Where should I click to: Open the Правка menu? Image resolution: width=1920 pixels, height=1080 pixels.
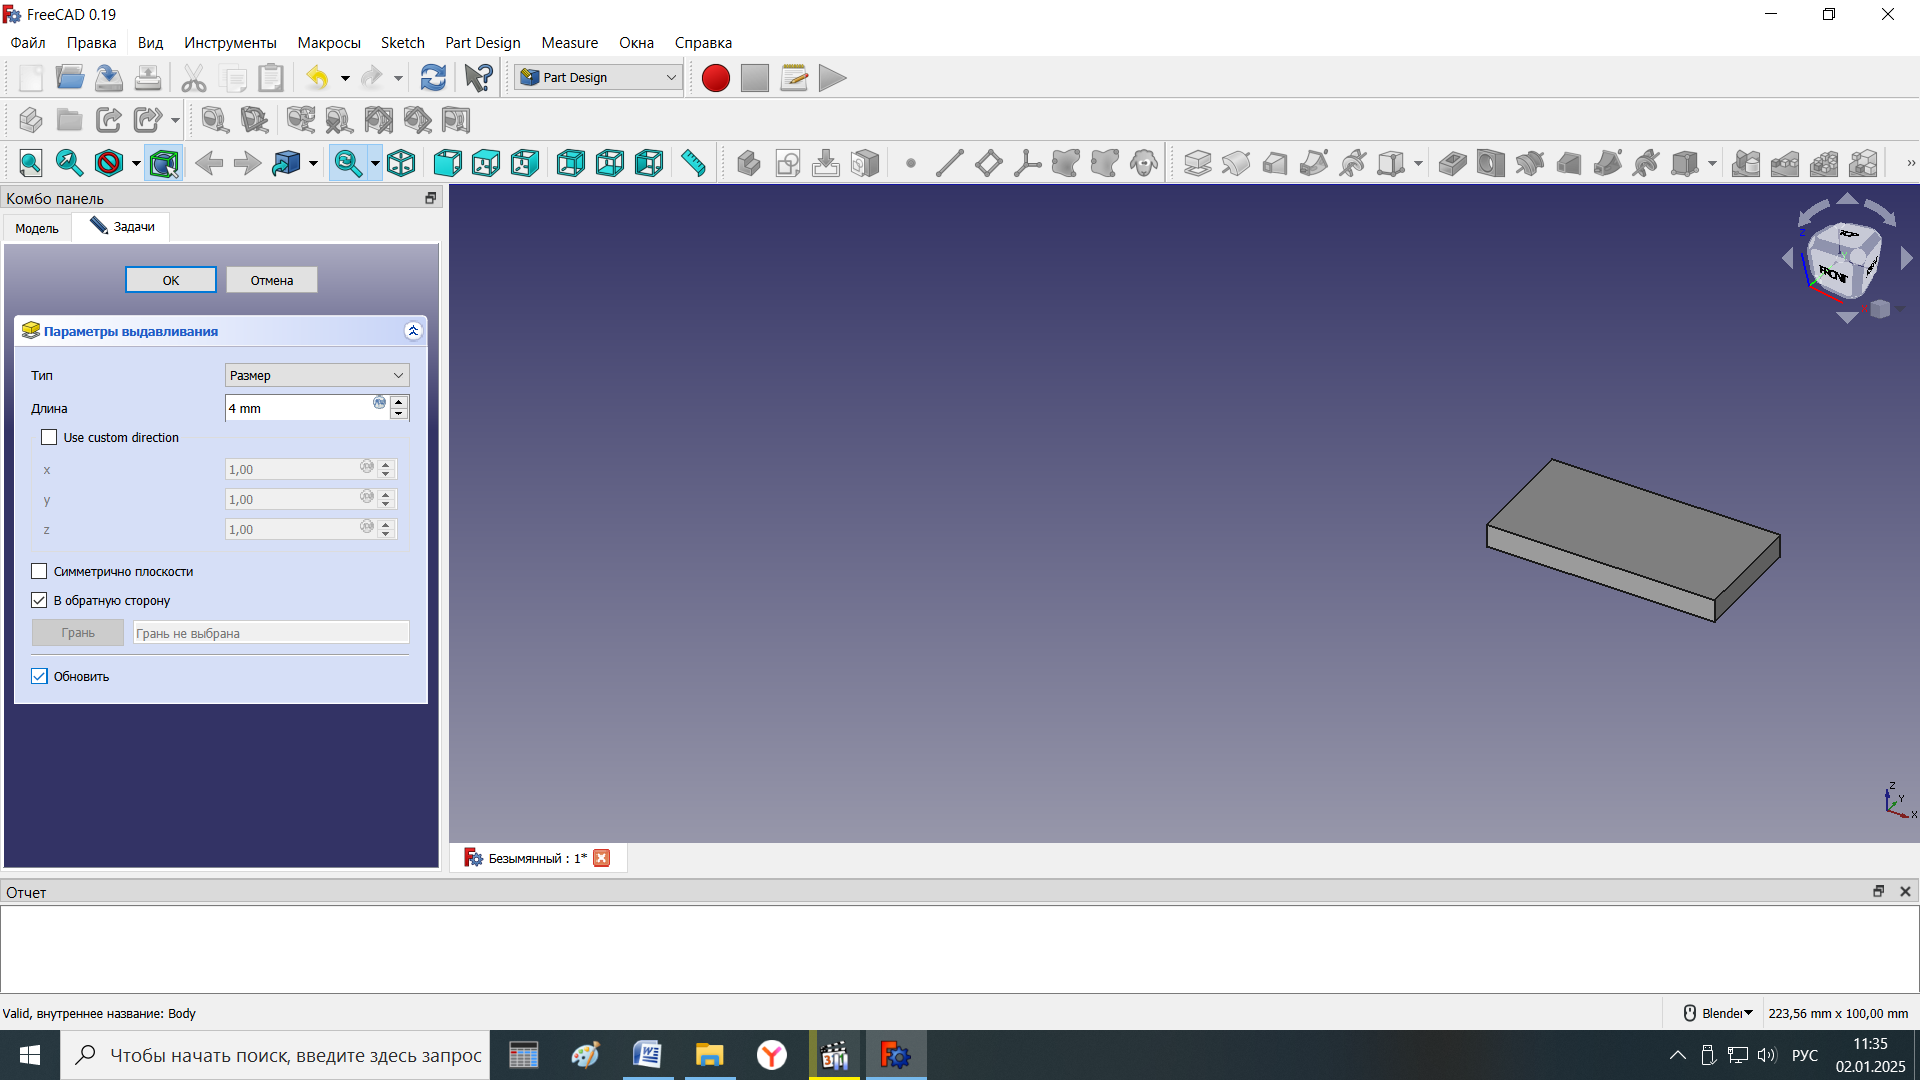(92, 43)
